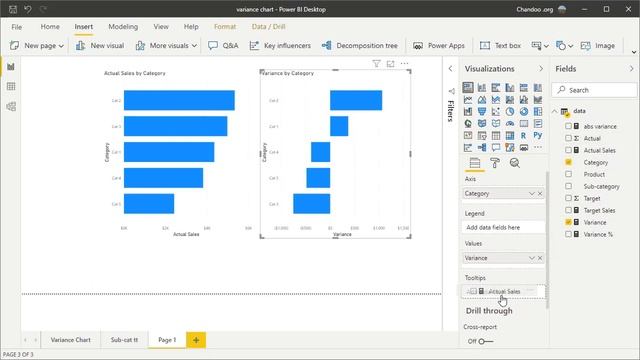Click the Save icon in title bar

[13, 9]
